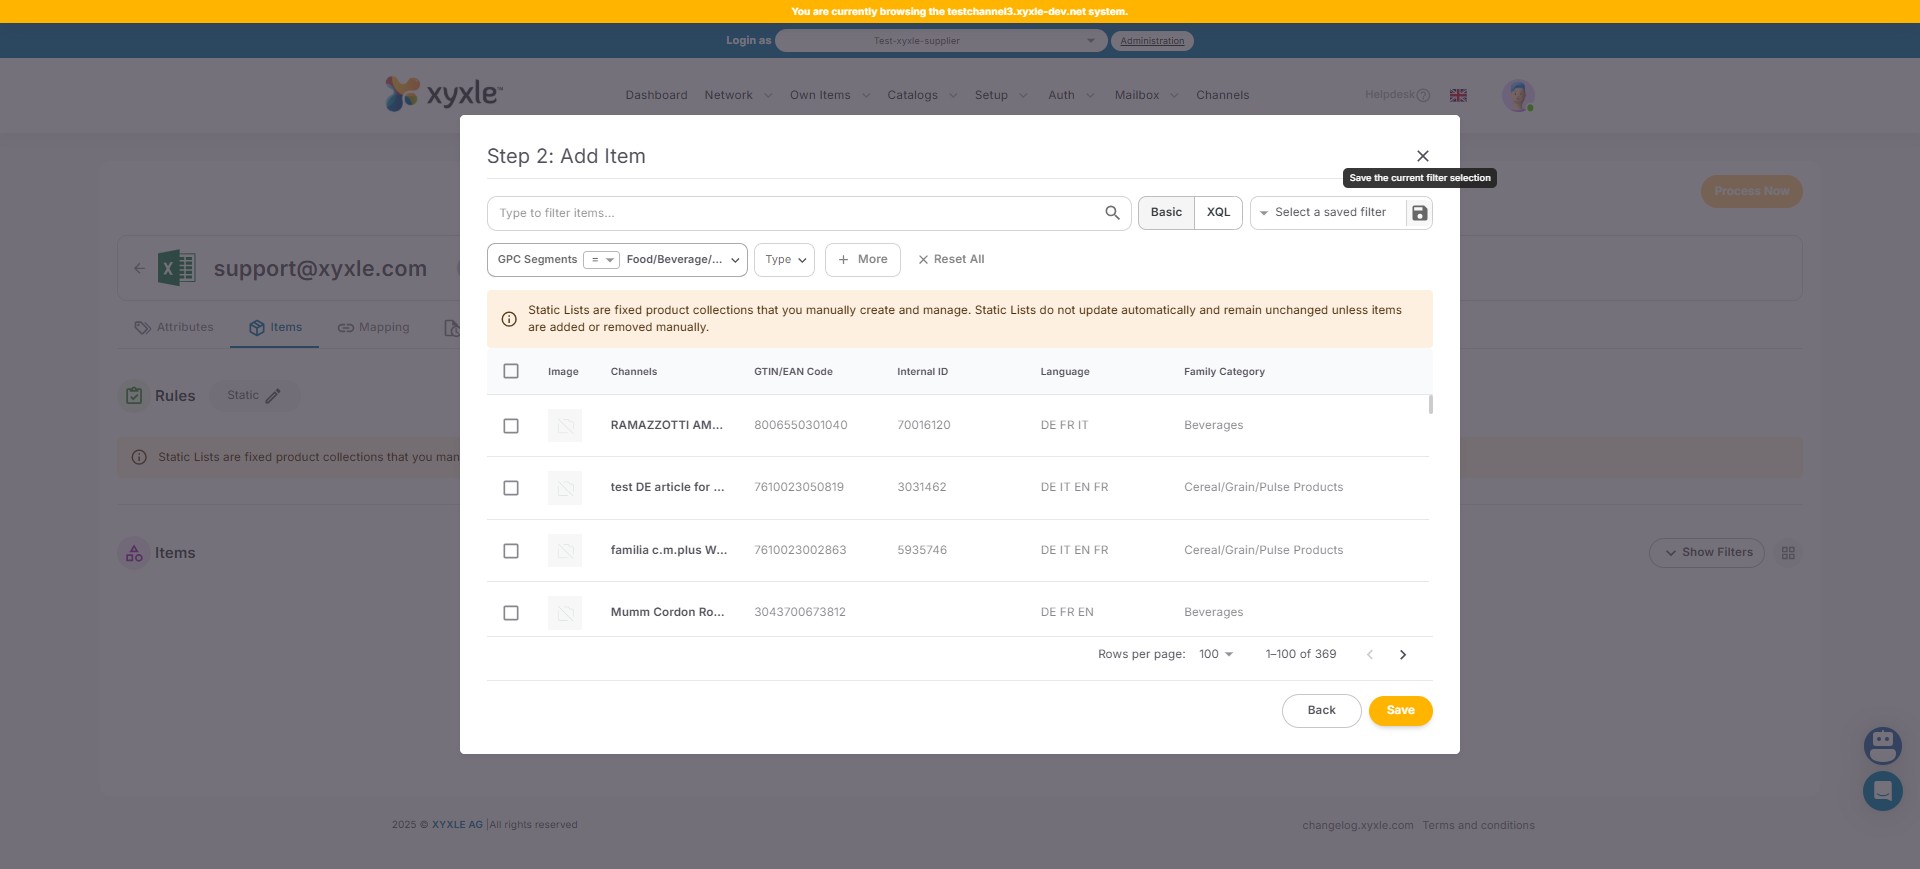Viewport: 1920px width, 869px height.
Task: Open the Select a saved filter dropdown
Action: pyautogui.click(x=1328, y=213)
